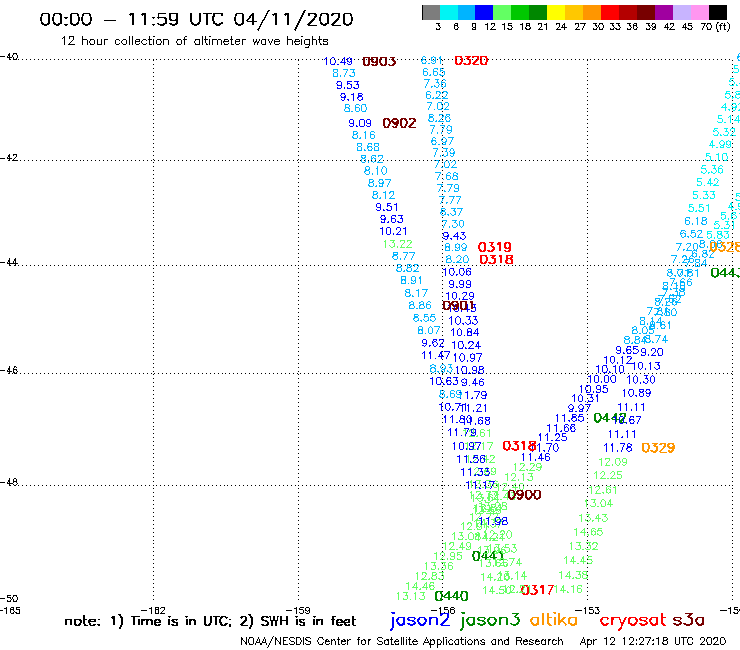Image resolution: width=740 pixels, height=650 pixels.
Task: Click the red '0320' pass time label
Action: [471, 60]
